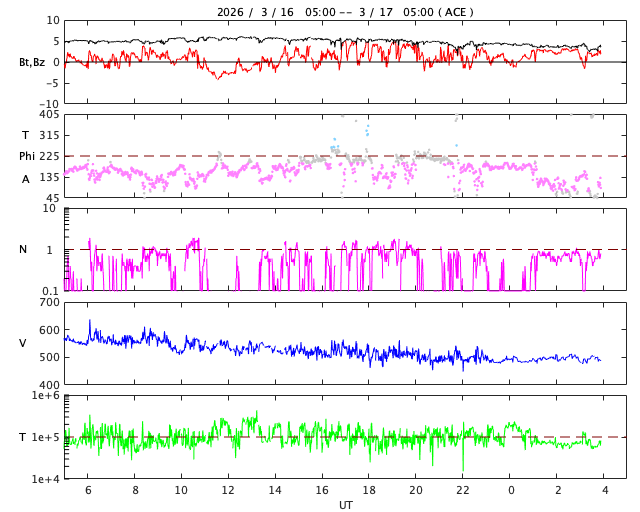Click the "1e+6" temperature tick label

click(x=45, y=396)
